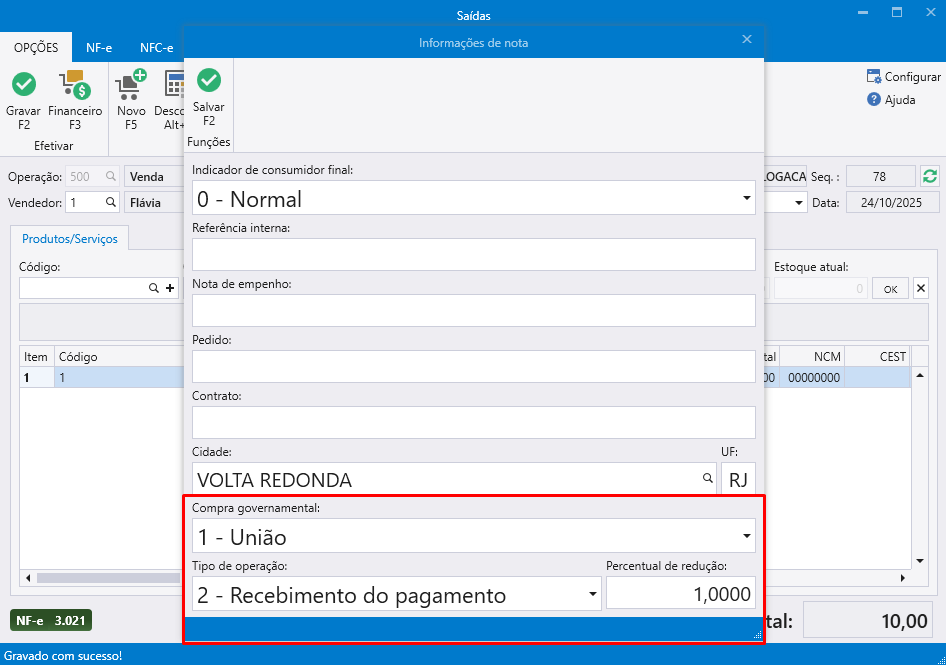The width and height of the screenshot is (946, 665).
Task: Click the plus icon beside Código search
Action: pos(170,288)
